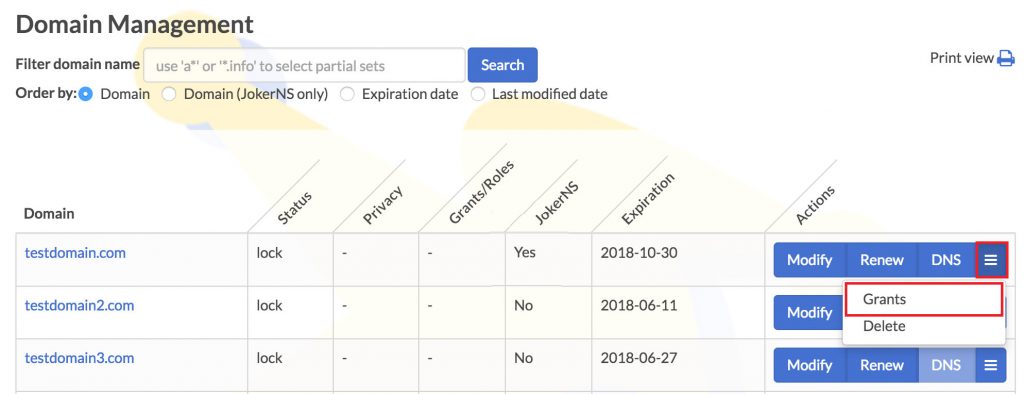Open hamburger menu for testdomain.com
The image size is (1024, 394).
(x=991, y=260)
